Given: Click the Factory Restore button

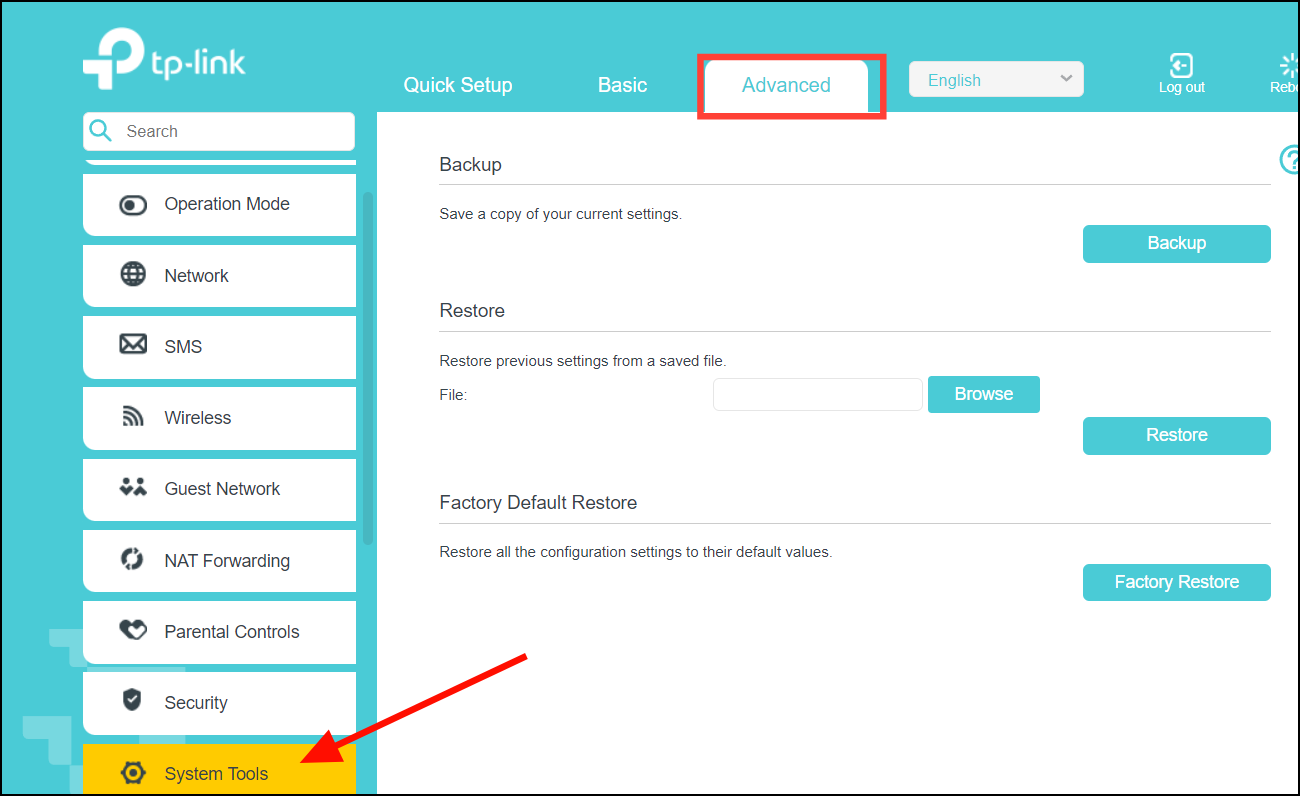Looking at the screenshot, I should click(1176, 582).
